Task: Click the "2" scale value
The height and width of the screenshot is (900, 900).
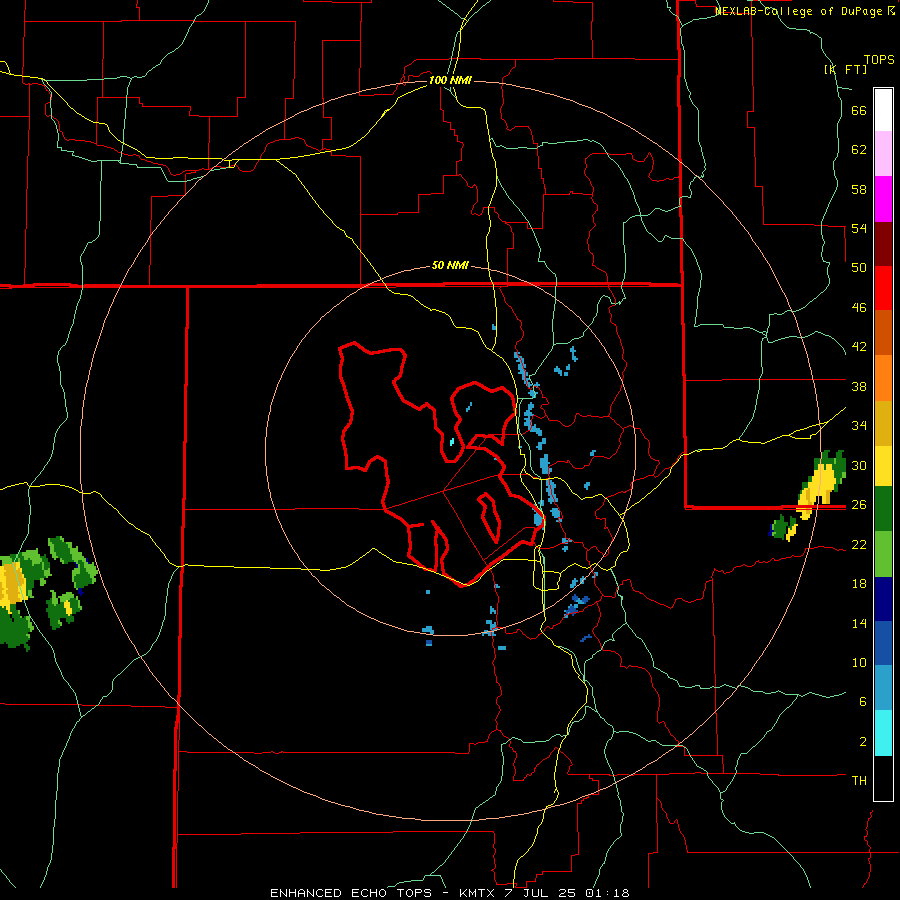Action: tap(863, 742)
